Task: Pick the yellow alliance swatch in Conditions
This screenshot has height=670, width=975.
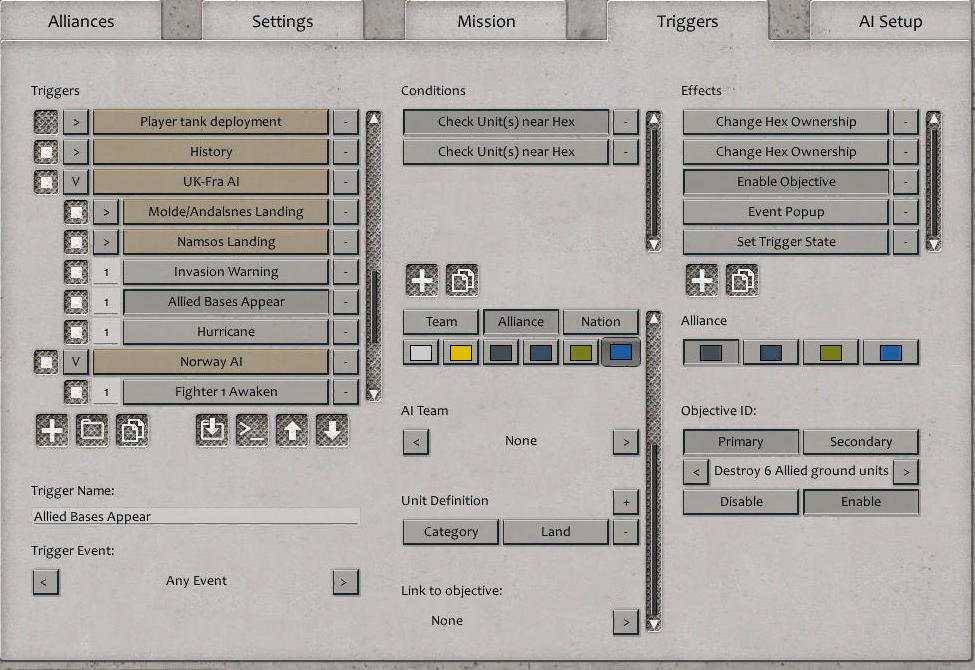Action: [461, 353]
